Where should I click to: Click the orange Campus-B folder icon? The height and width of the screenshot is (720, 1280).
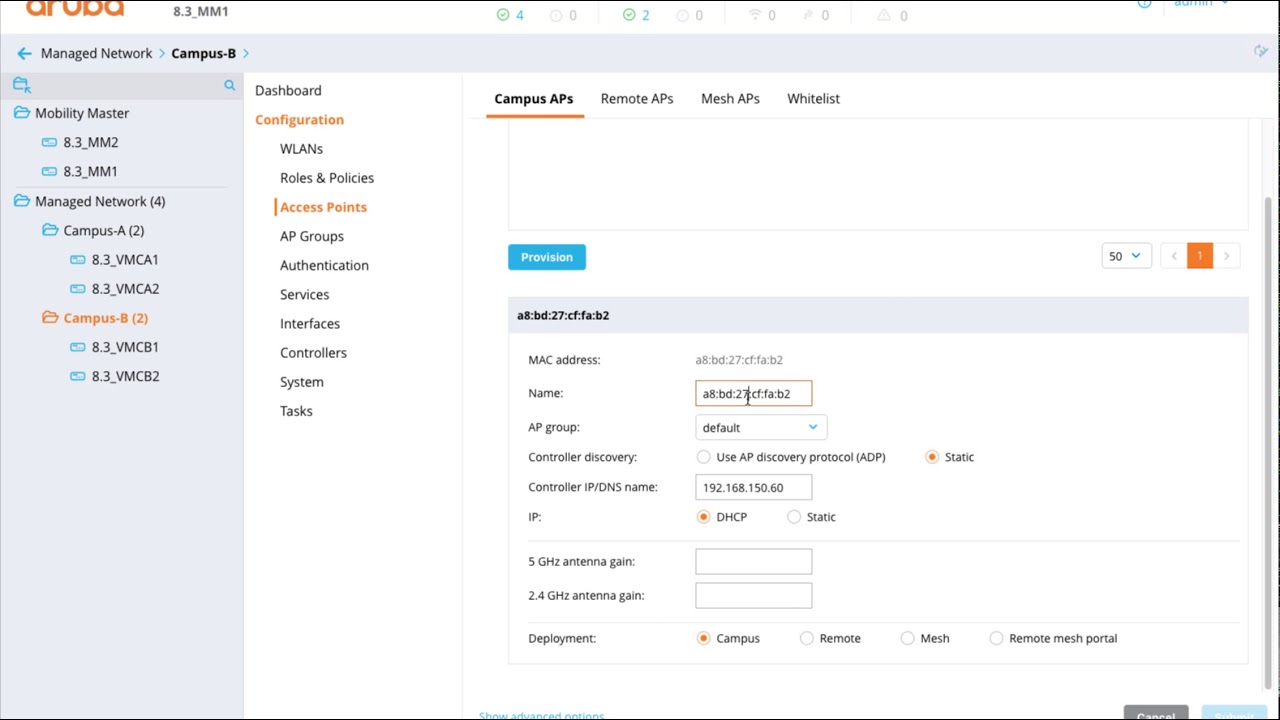coord(50,317)
